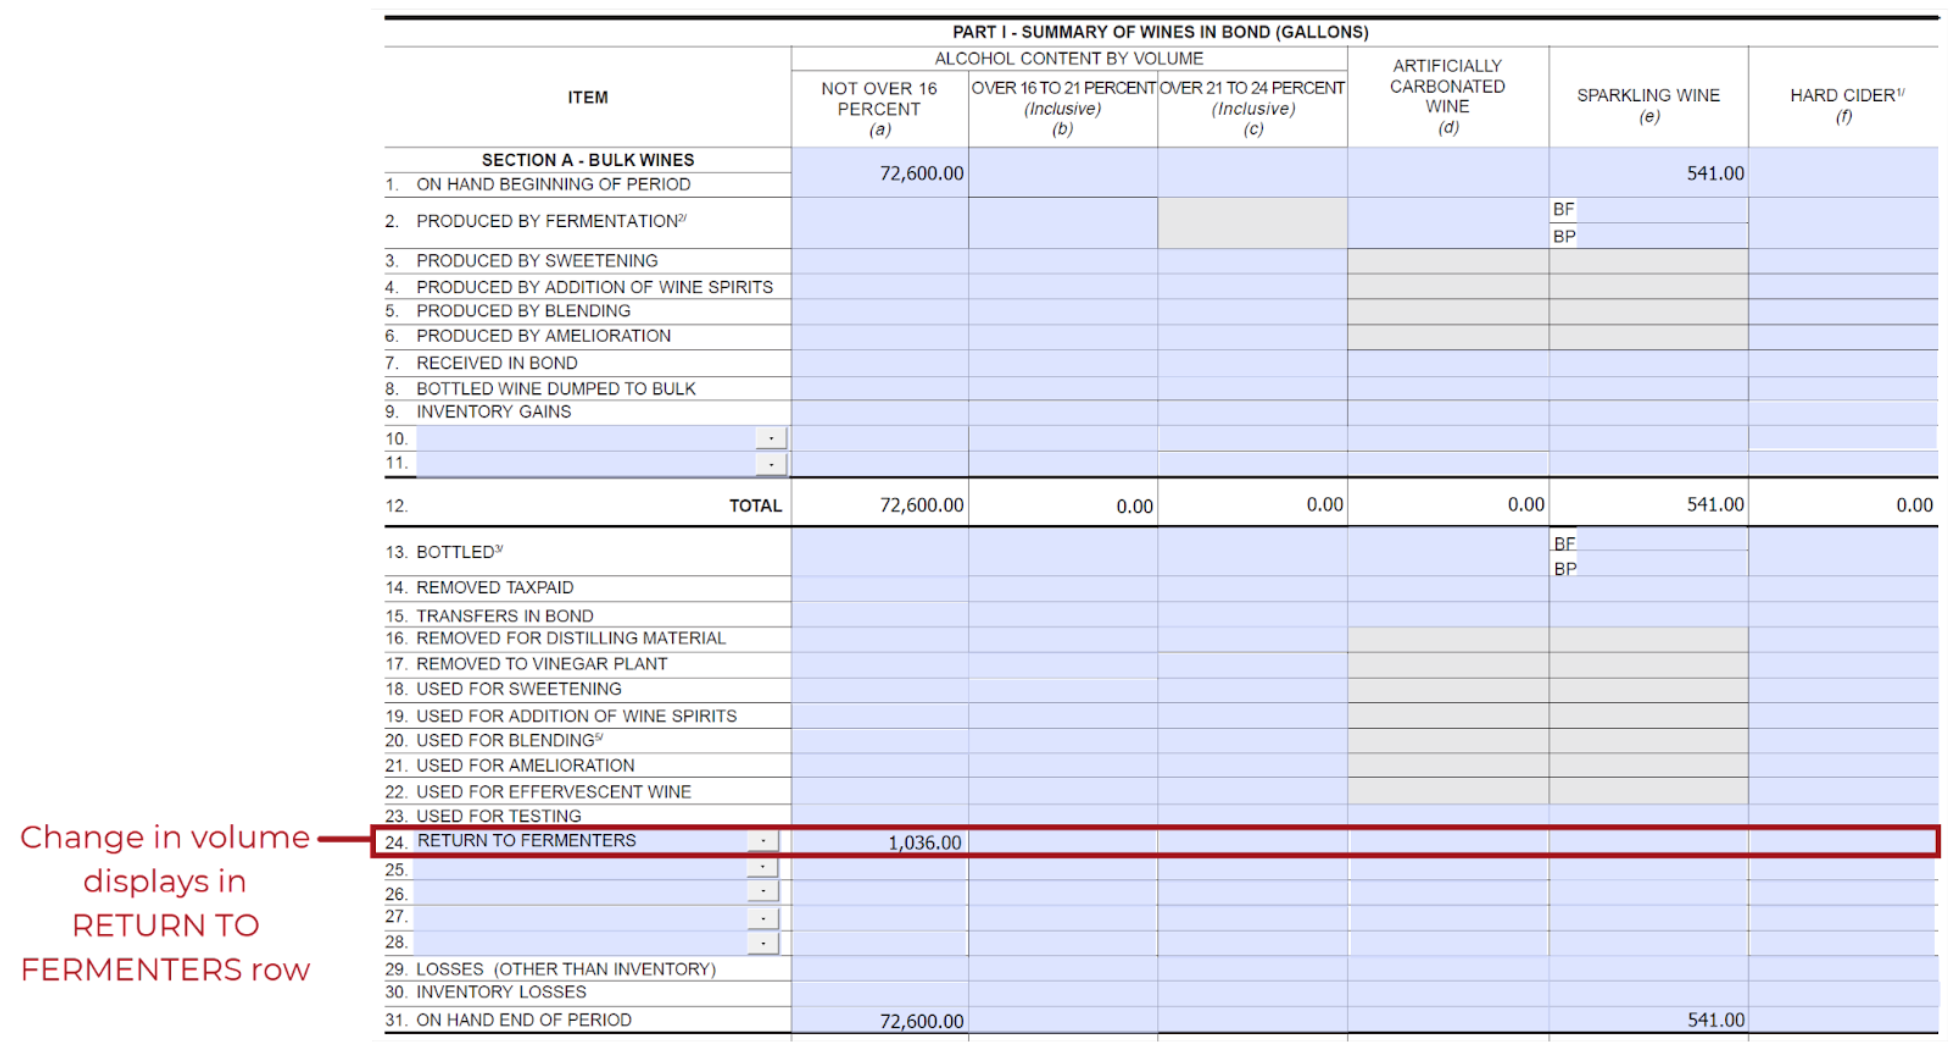The image size is (1955, 1054).
Task: Click RECEIVED IN BOND row label
Action: click(x=497, y=363)
